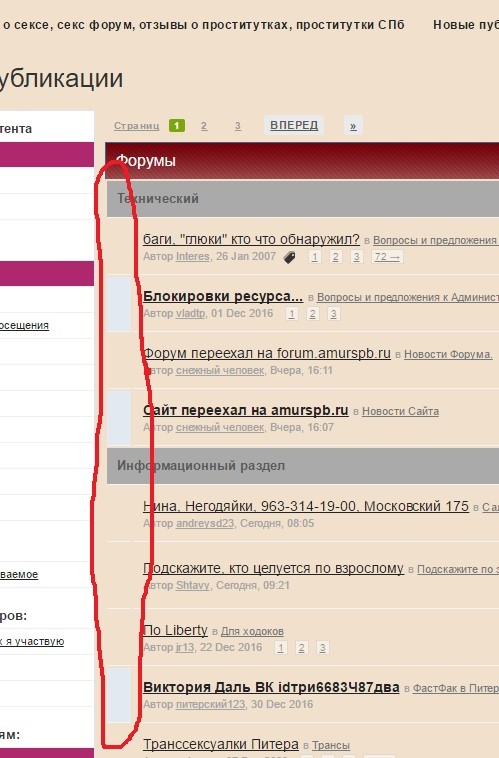The height and width of the screenshot is (758, 499).
Task: Open the Для ходоков forum link
Action: (252, 631)
